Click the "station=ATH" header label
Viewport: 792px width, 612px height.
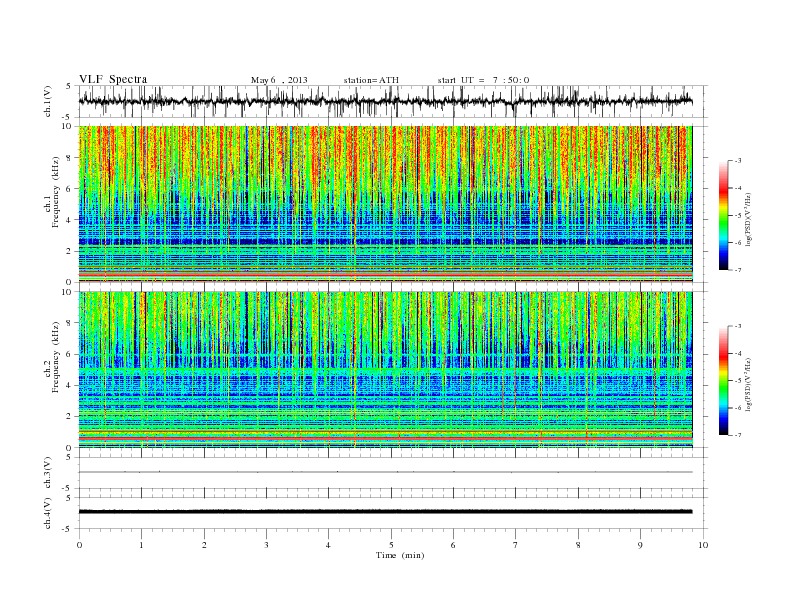click(x=371, y=80)
